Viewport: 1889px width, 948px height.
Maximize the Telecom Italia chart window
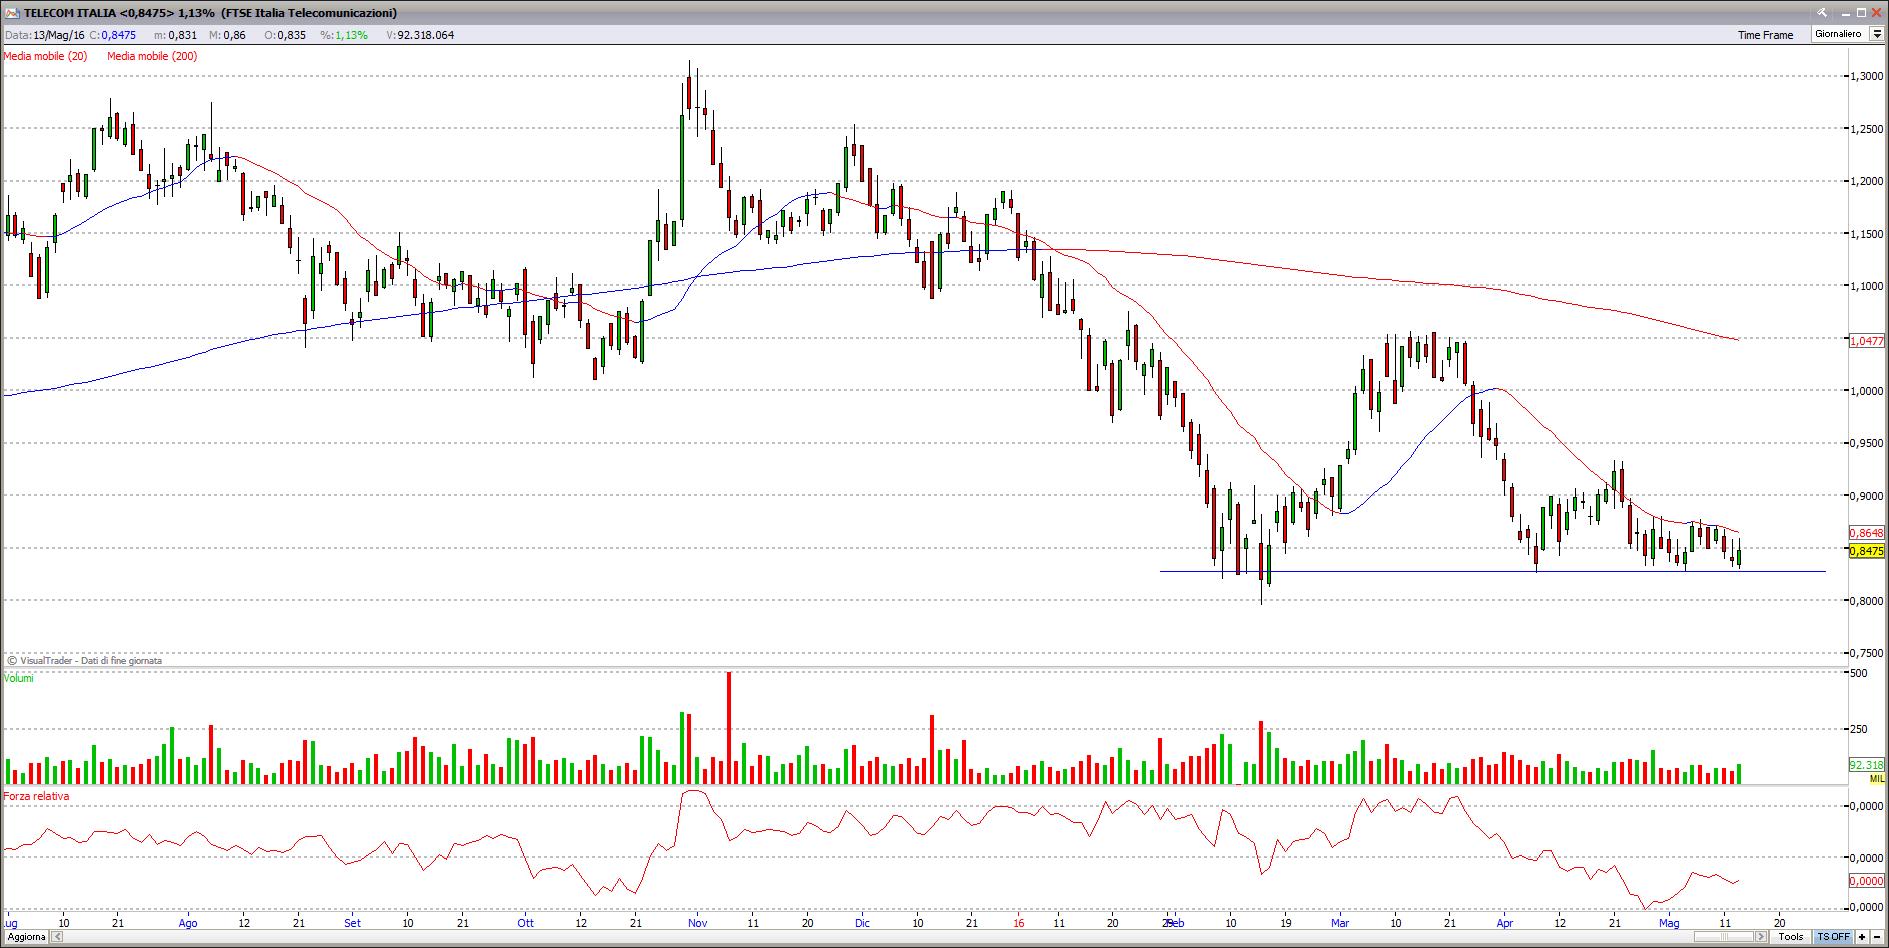(1861, 13)
